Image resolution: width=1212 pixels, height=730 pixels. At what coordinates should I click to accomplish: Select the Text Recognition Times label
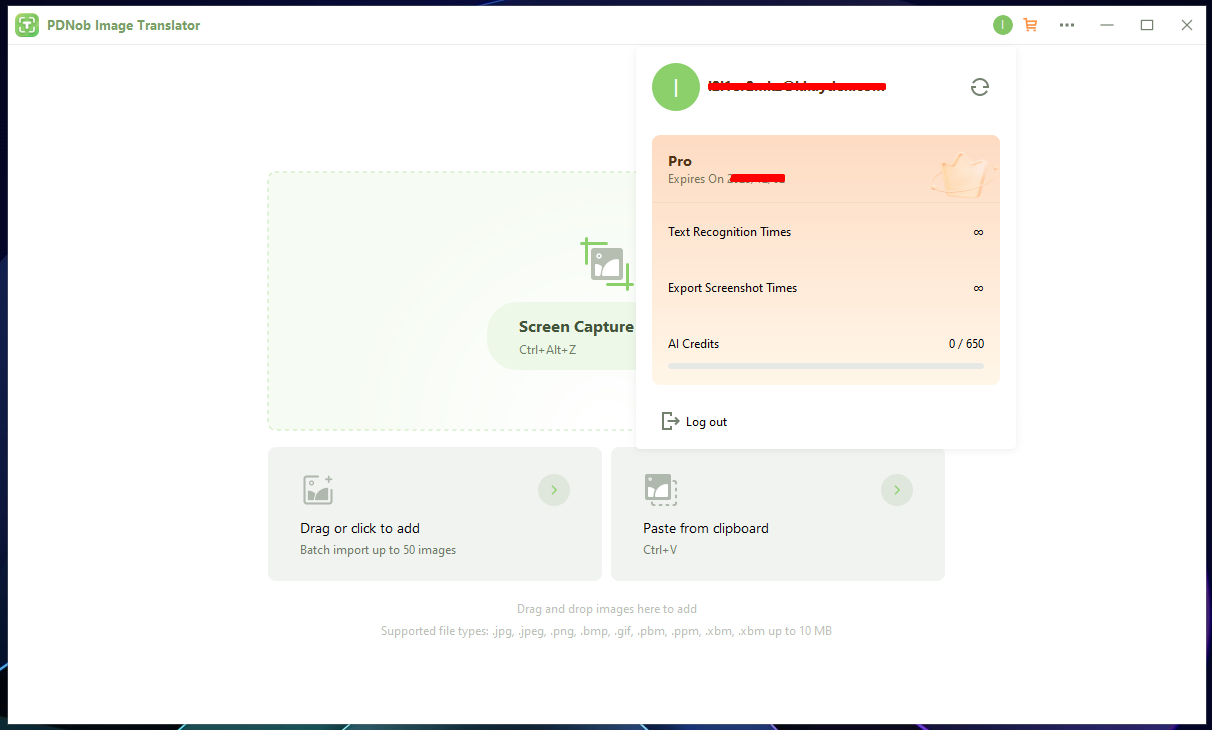[x=729, y=232]
